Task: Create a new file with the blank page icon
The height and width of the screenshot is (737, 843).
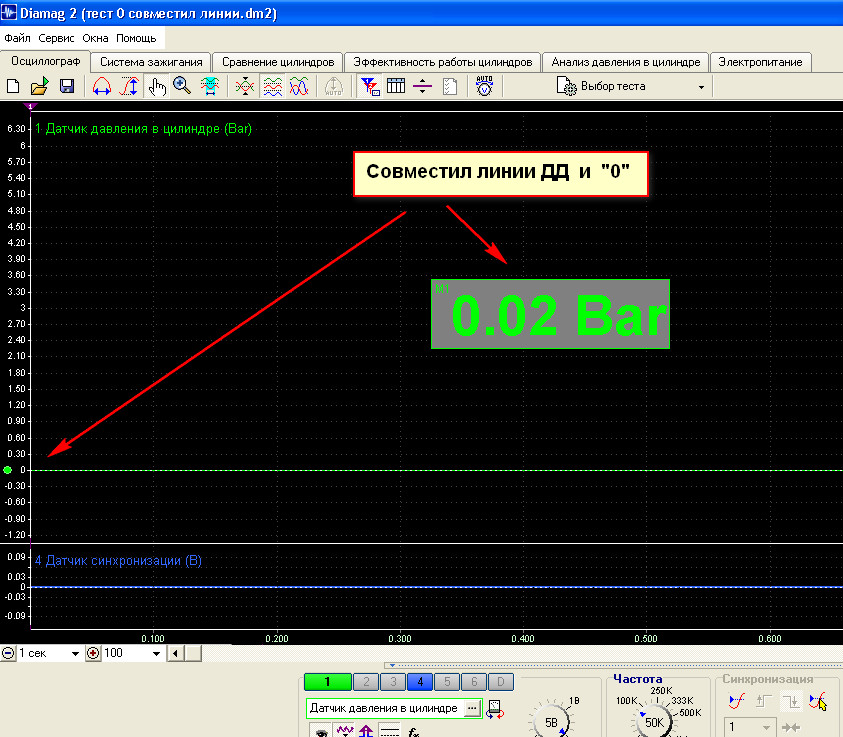Action: [13, 86]
